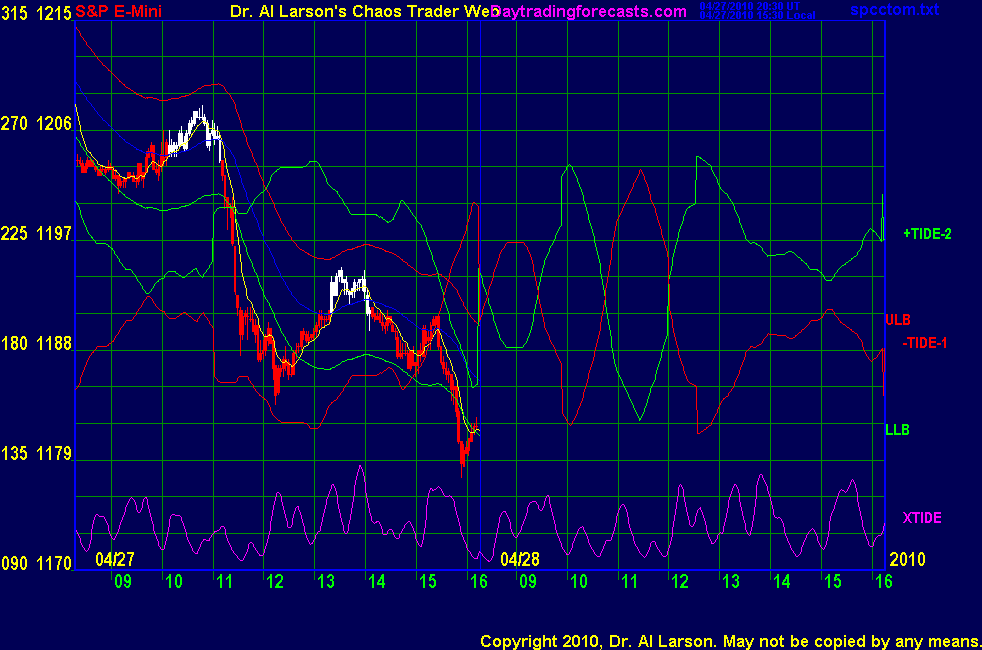Select the green LLB legend label
Screen dimensions: 982x650
[x=897, y=430]
